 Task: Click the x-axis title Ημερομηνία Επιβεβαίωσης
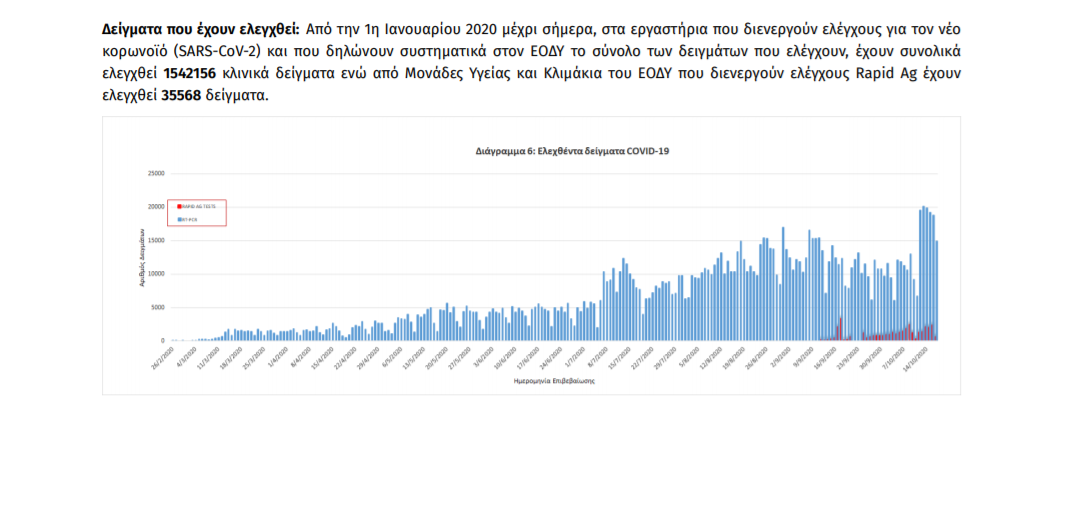click(541, 381)
